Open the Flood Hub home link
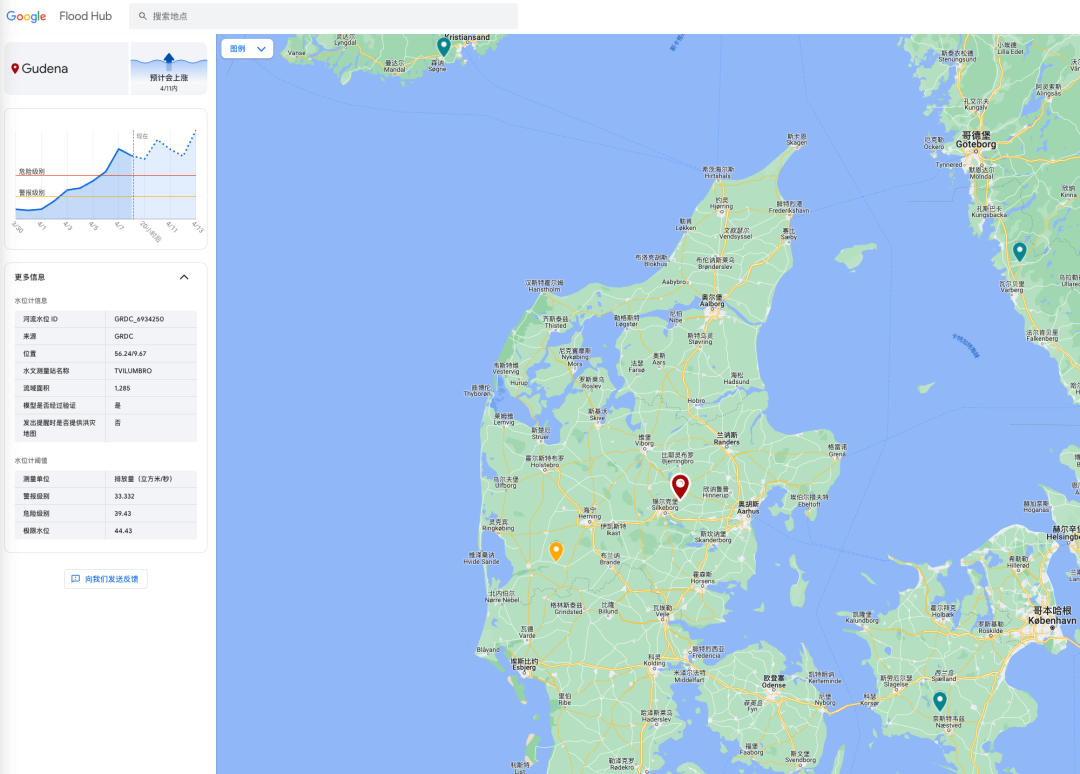1080x774 pixels. pyautogui.click(x=85, y=16)
